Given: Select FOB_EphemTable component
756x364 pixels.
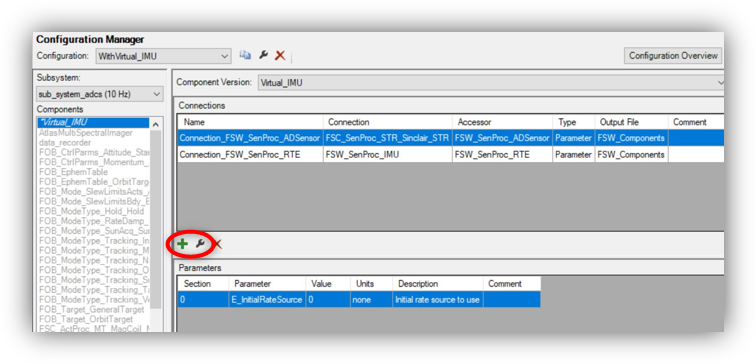Looking at the screenshot, I should tap(73, 172).
